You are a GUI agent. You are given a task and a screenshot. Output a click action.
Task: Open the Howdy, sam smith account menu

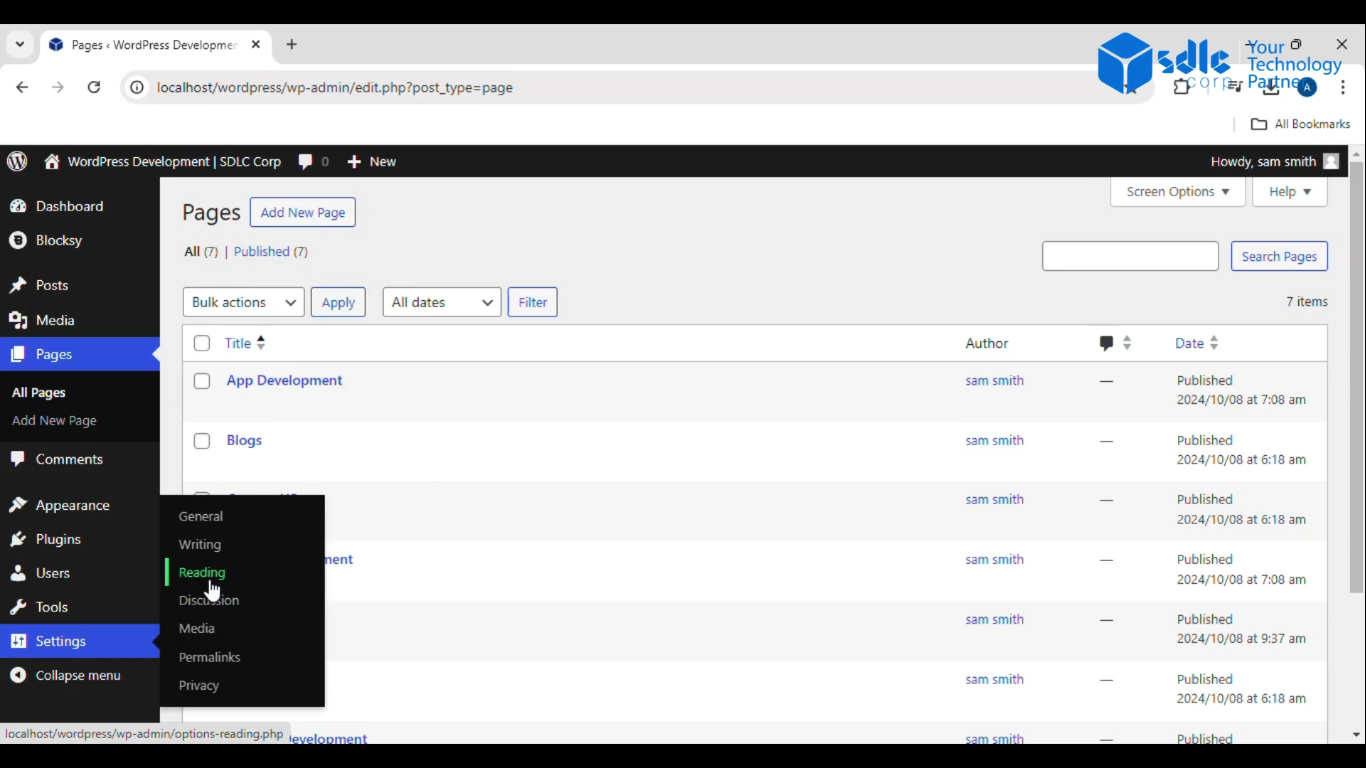coord(1275,161)
